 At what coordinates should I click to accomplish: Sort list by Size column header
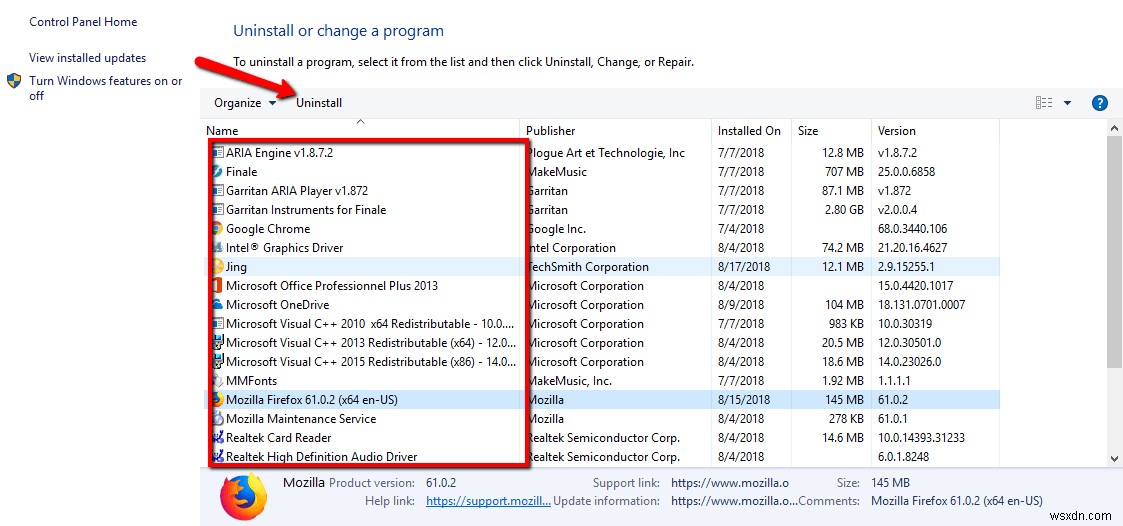[832, 130]
